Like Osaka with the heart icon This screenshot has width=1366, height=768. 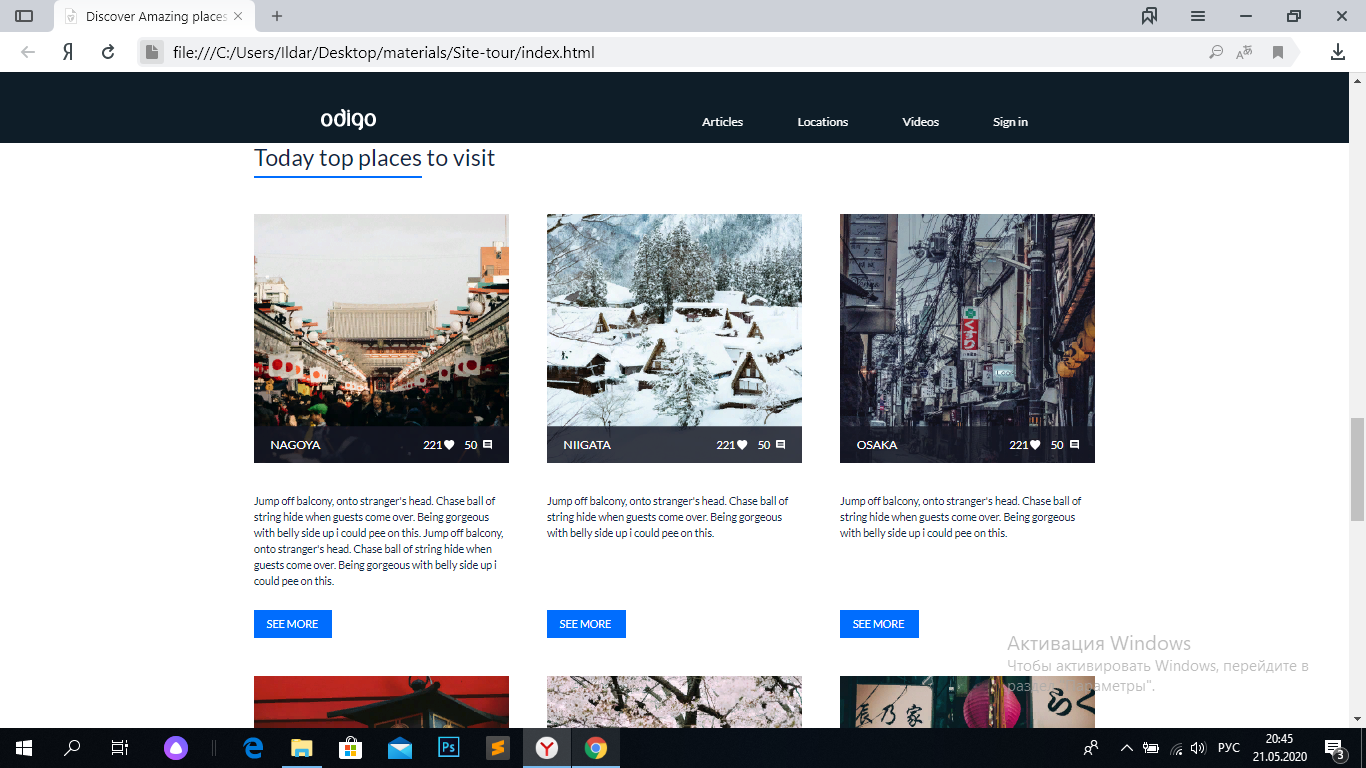click(x=1035, y=445)
